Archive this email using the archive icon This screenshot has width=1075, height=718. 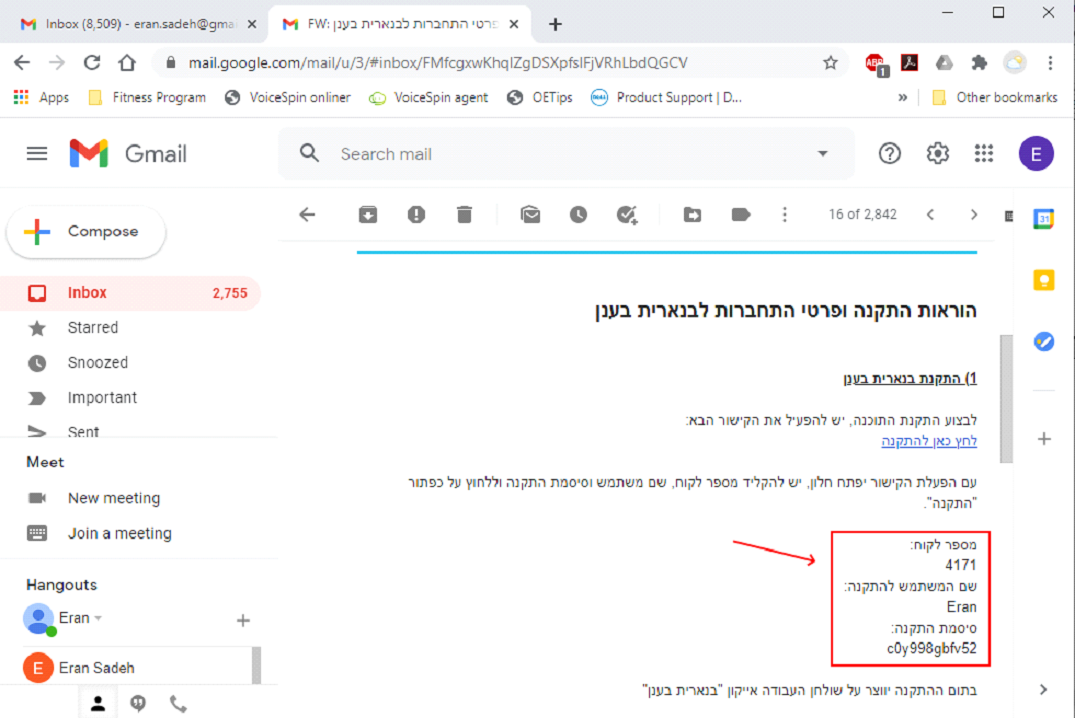(x=368, y=214)
